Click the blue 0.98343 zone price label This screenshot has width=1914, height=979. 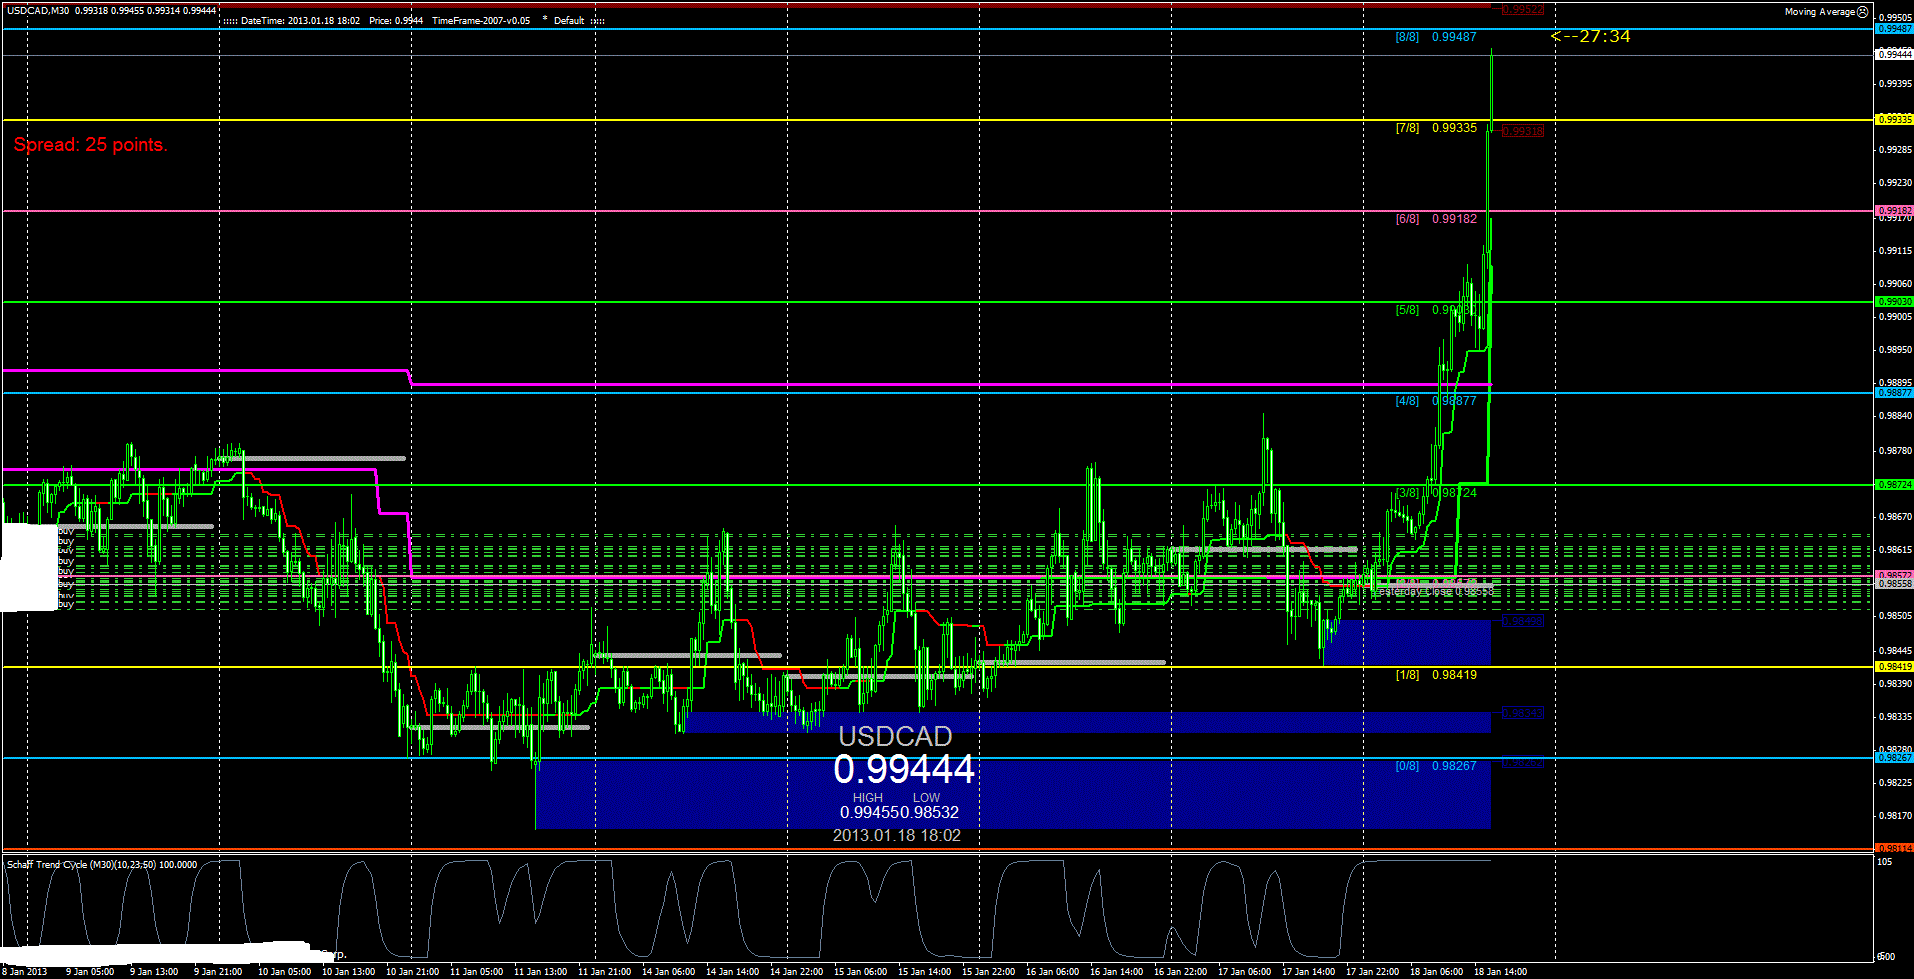click(x=1523, y=713)
